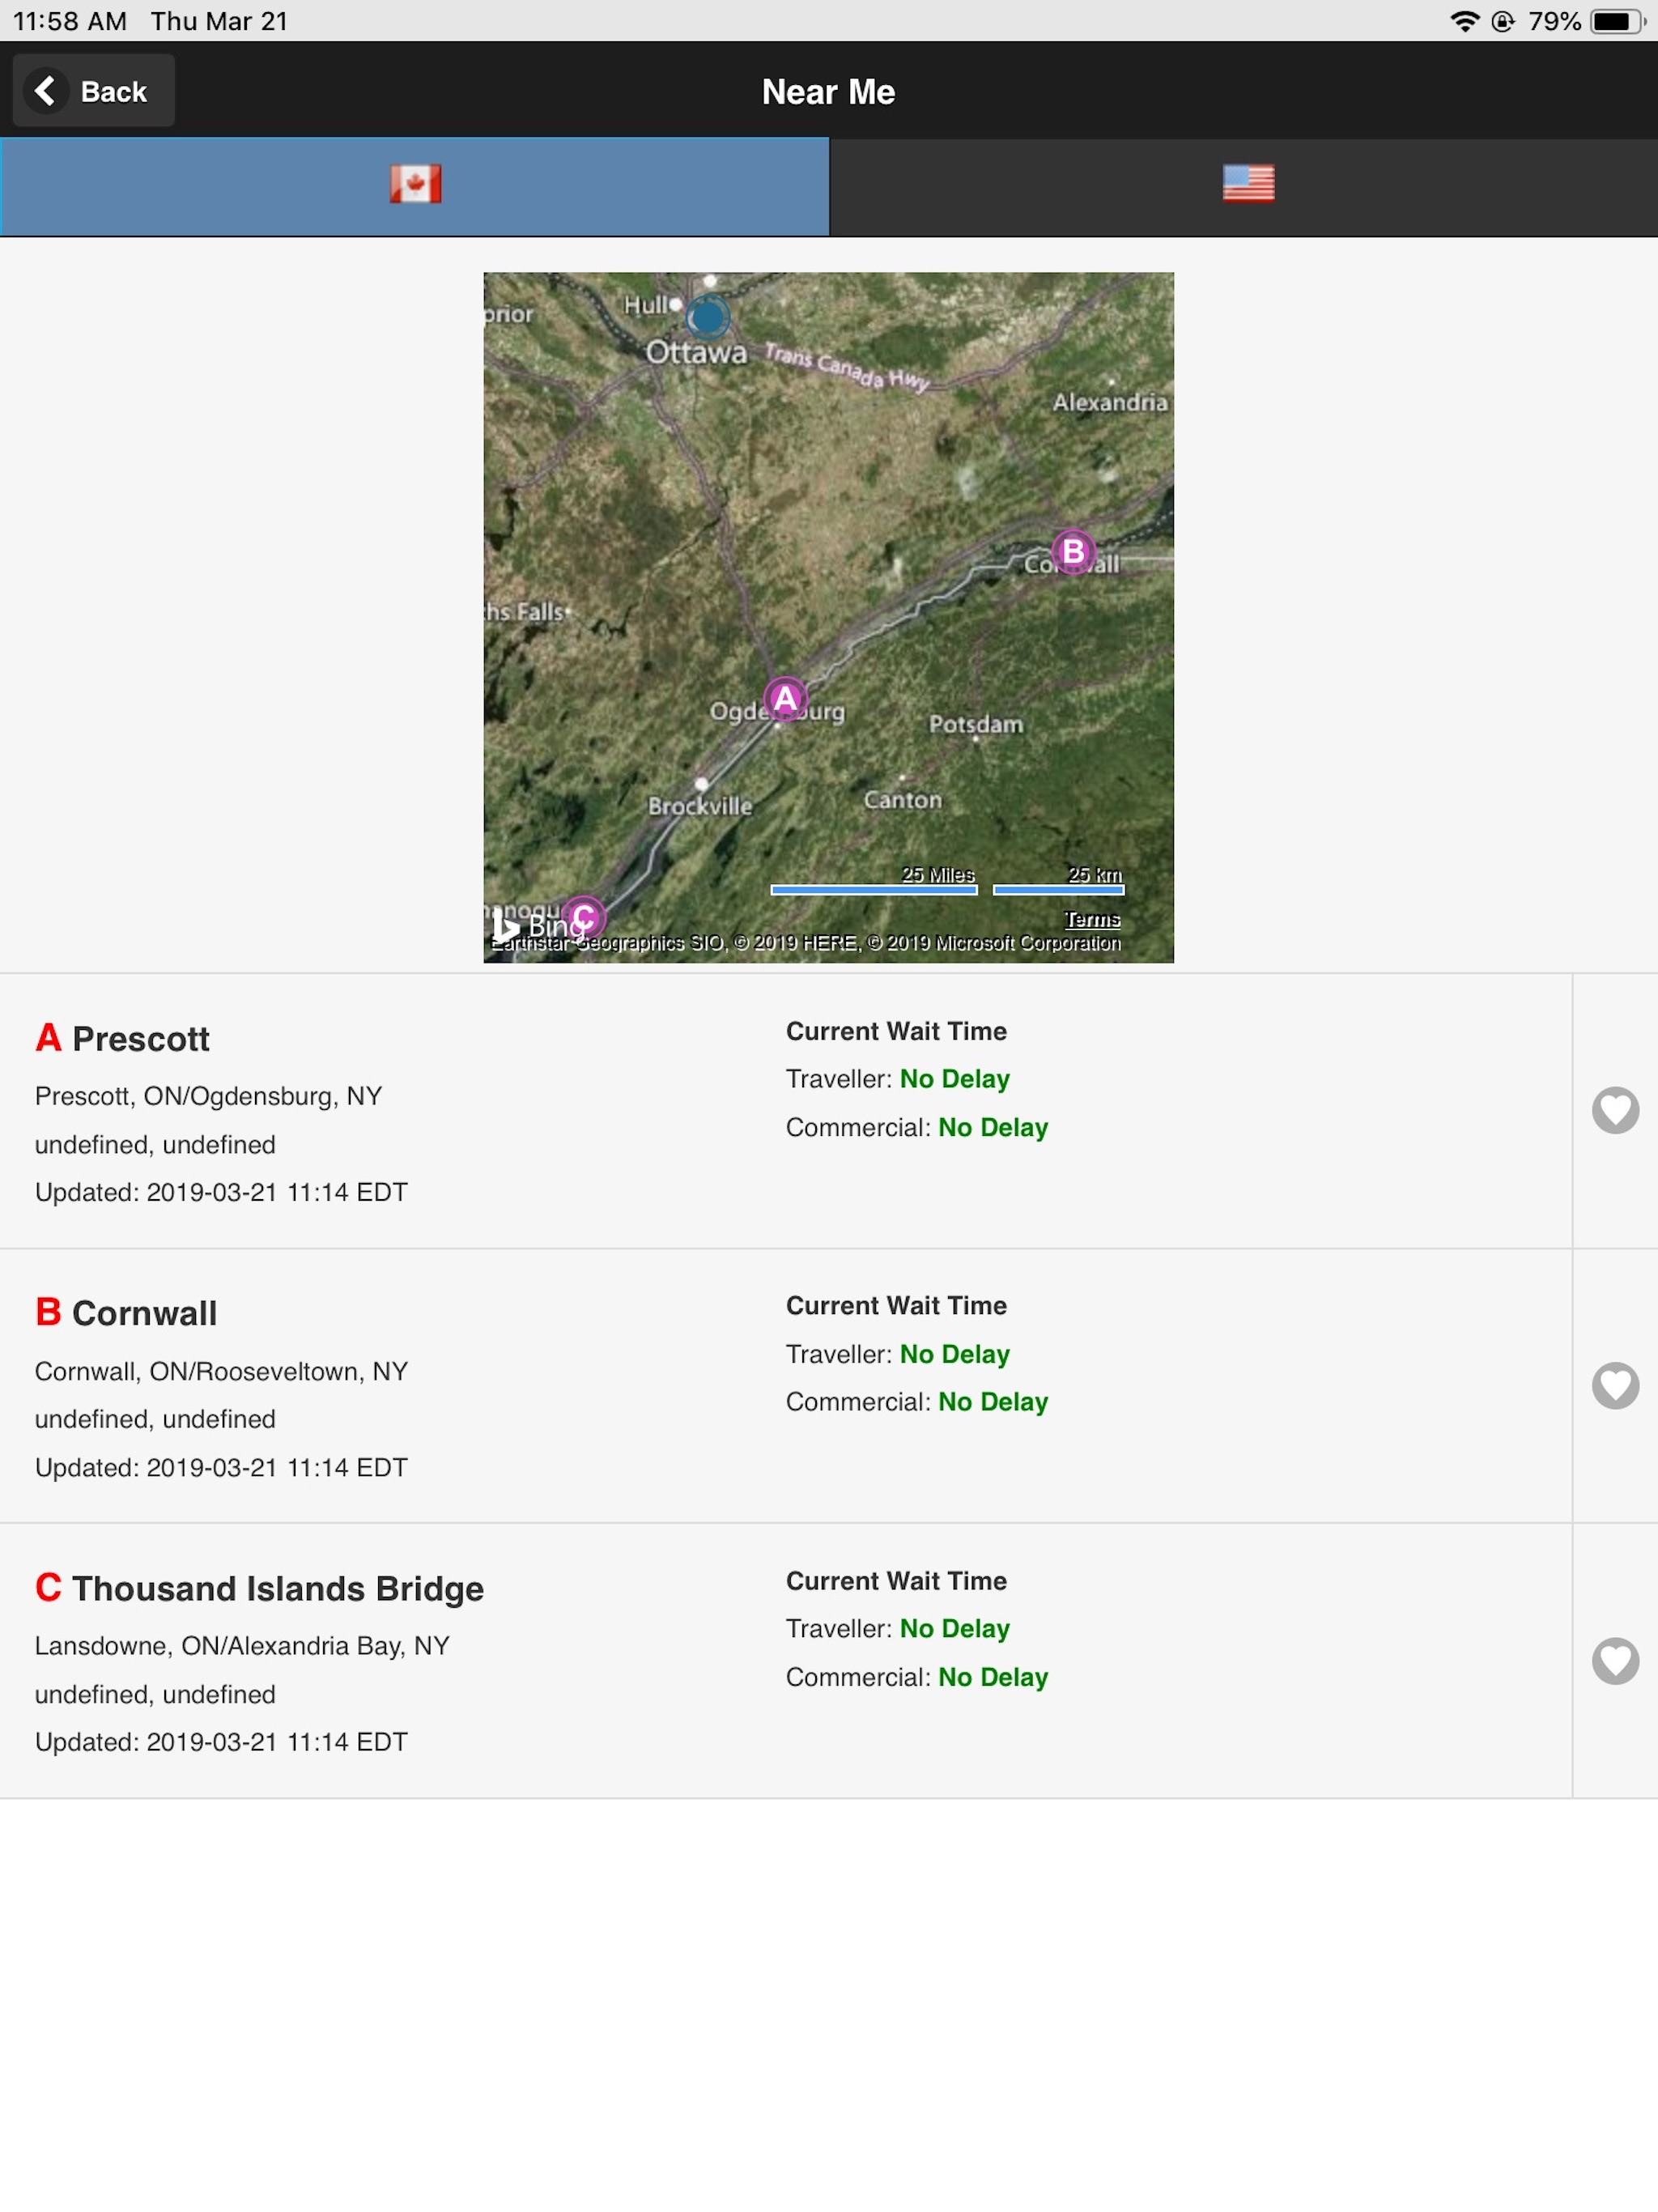Click map marker C near Bing logo

coord(584,916)
